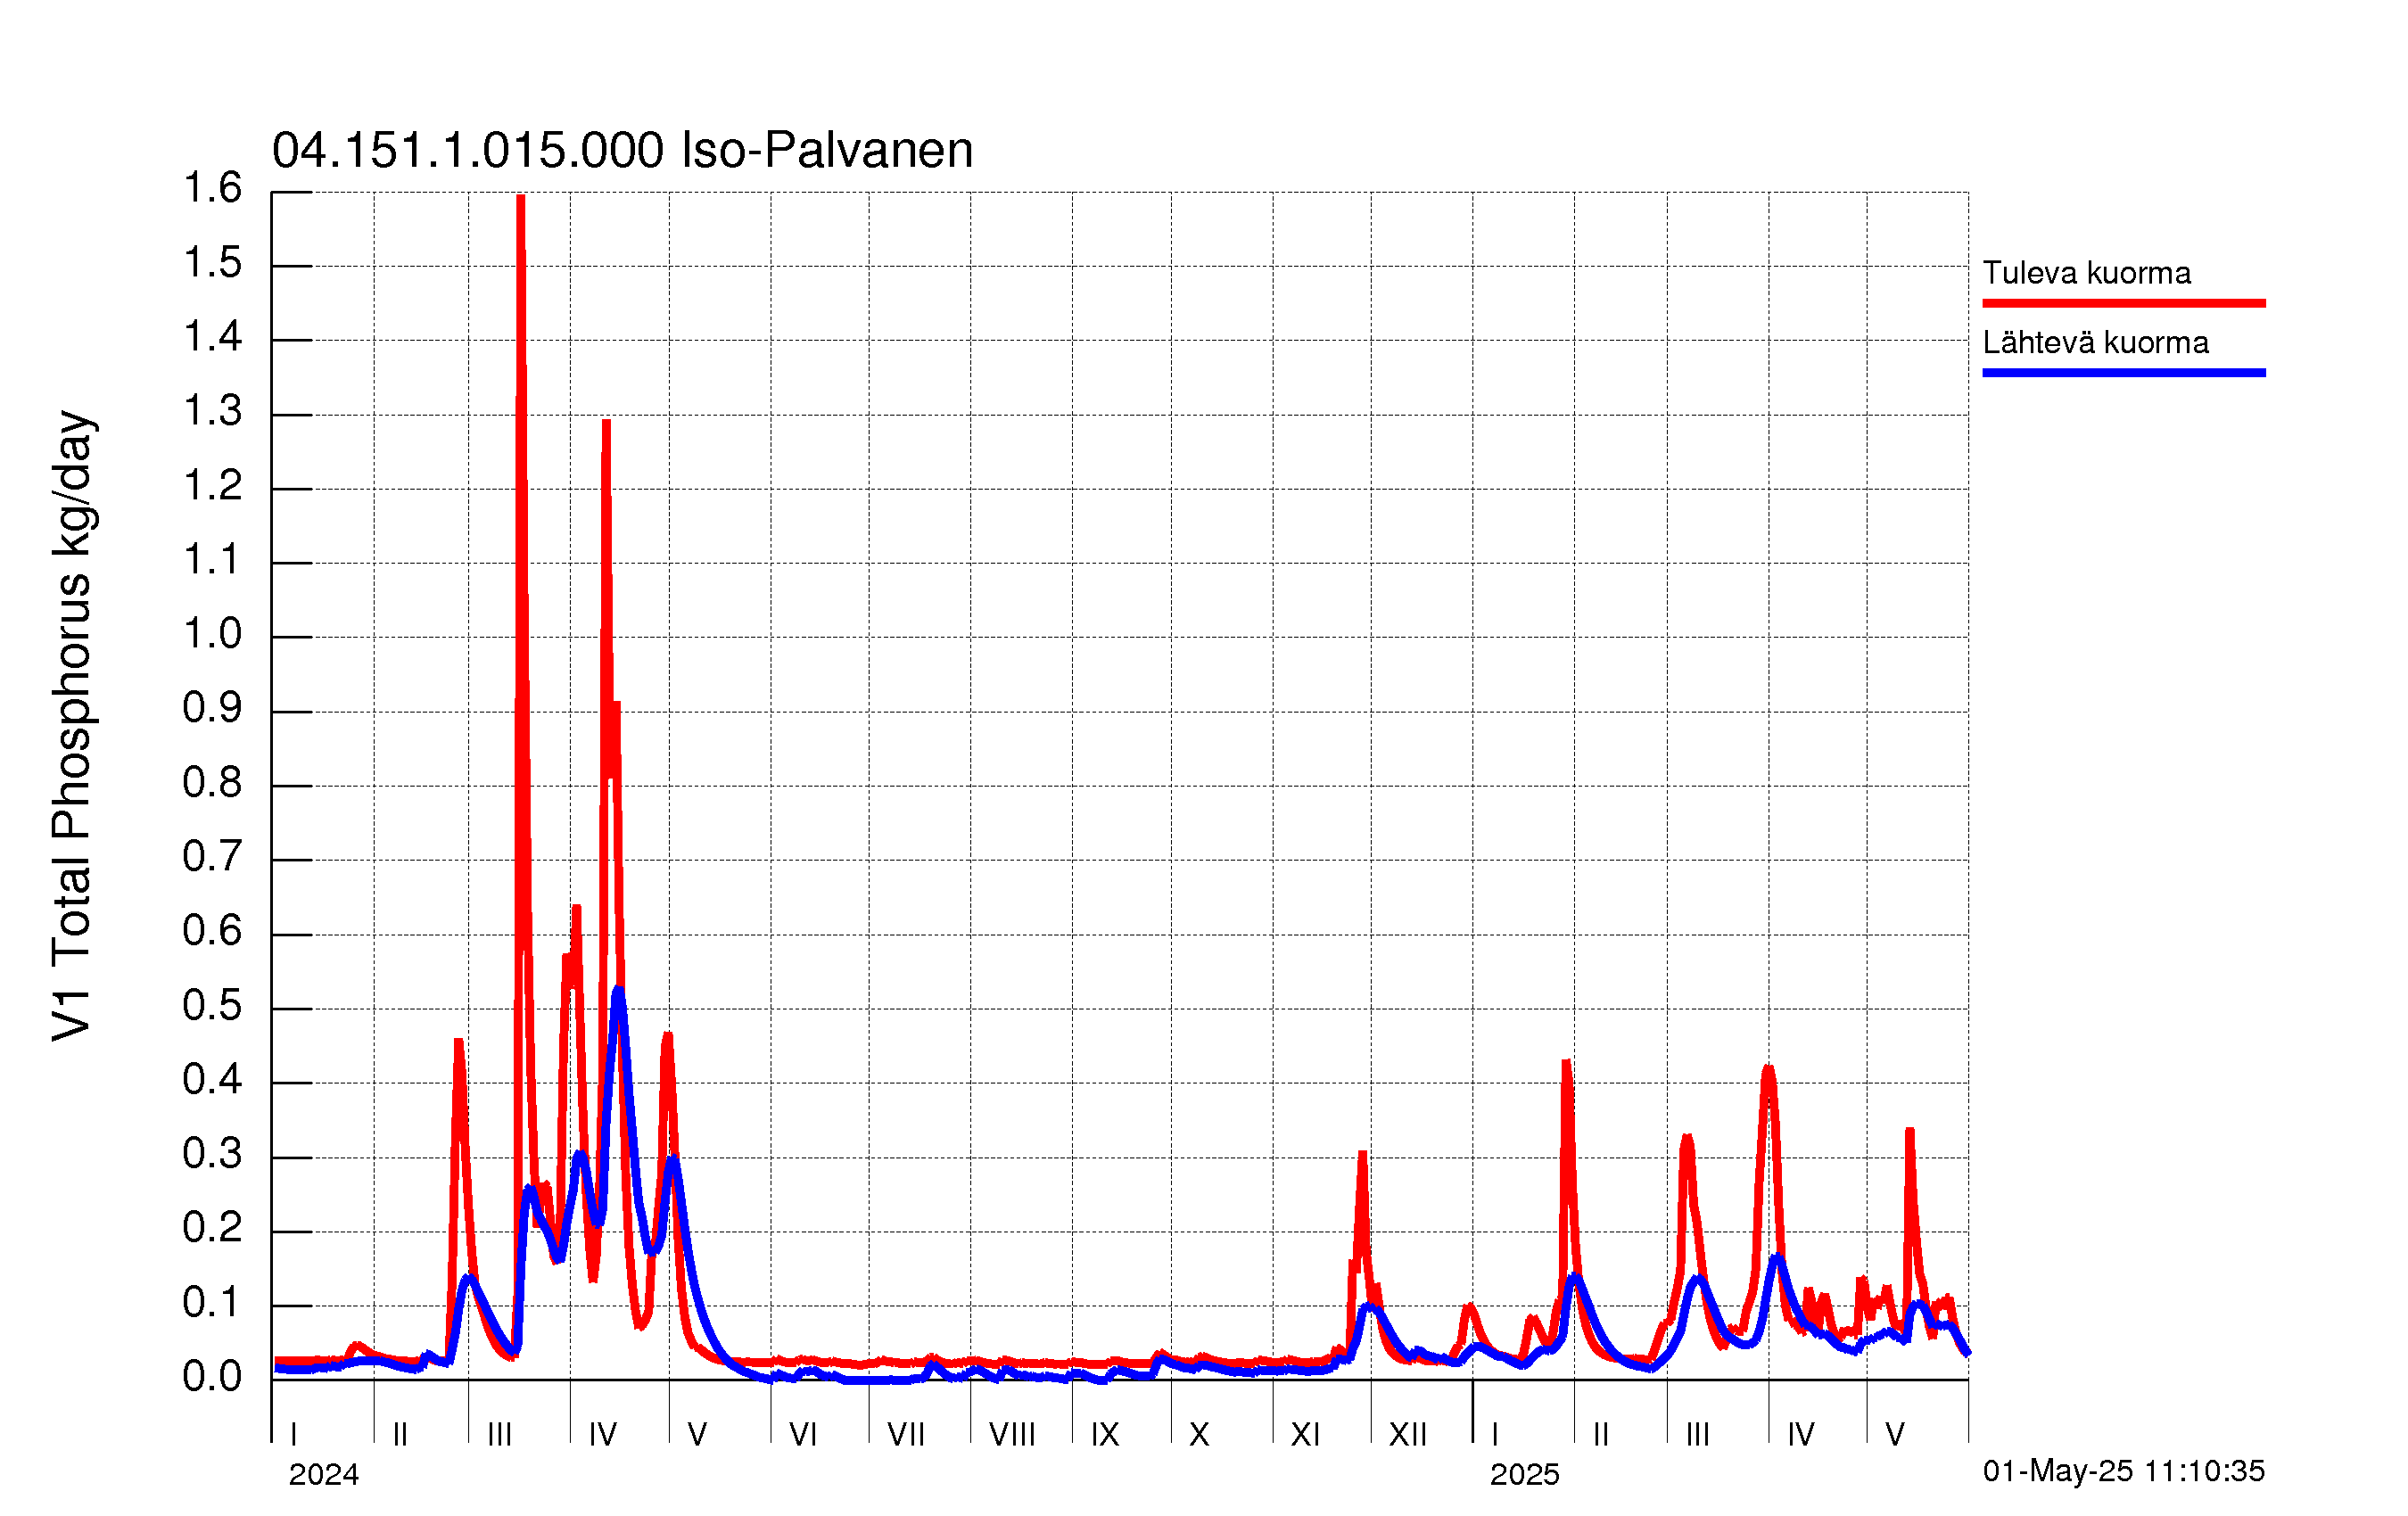Select the "Lähtevä kuorma" legend label
This screenshot has height=1516, width=2408.
tap(2095, 343)
